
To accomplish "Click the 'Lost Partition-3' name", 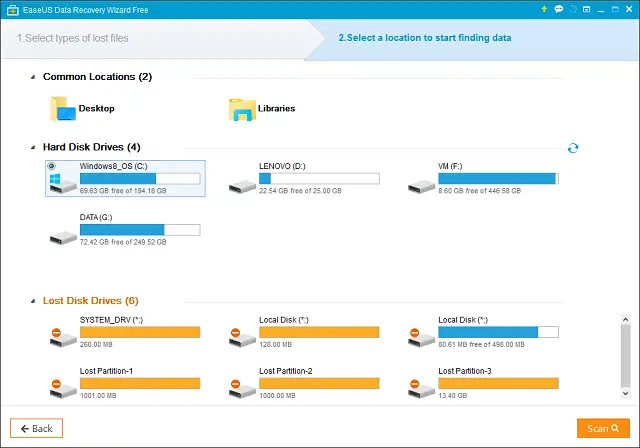I will coord(465,371).
